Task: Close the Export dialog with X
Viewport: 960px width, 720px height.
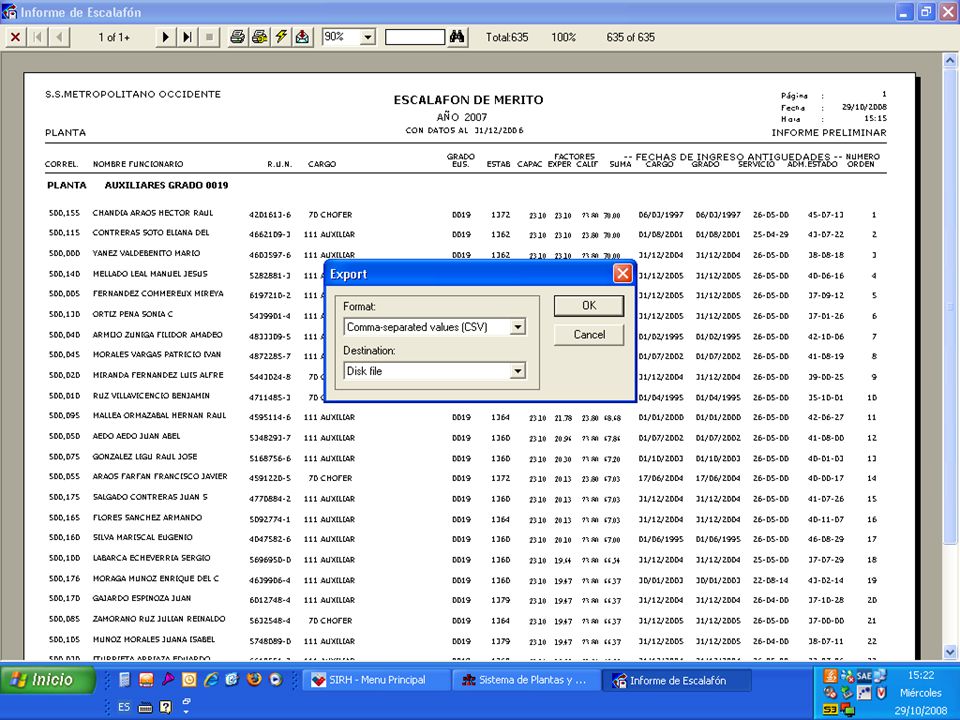Action: tap(622, 274)
